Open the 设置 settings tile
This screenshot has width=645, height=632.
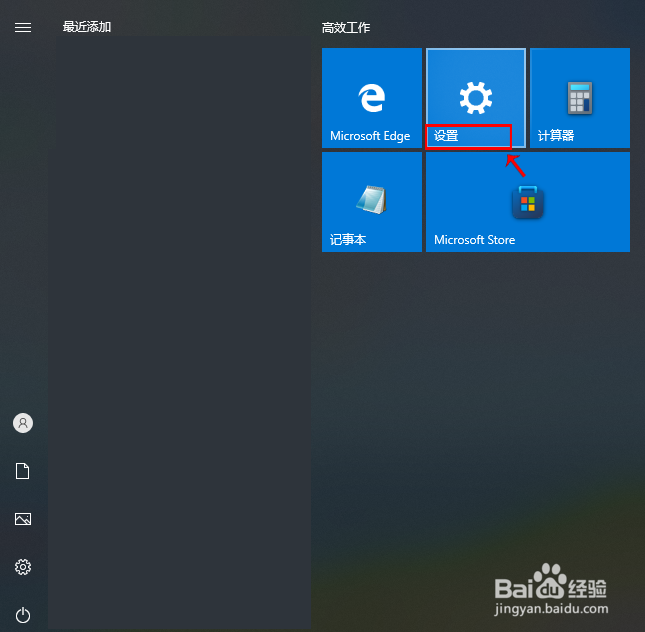(476, 98)
